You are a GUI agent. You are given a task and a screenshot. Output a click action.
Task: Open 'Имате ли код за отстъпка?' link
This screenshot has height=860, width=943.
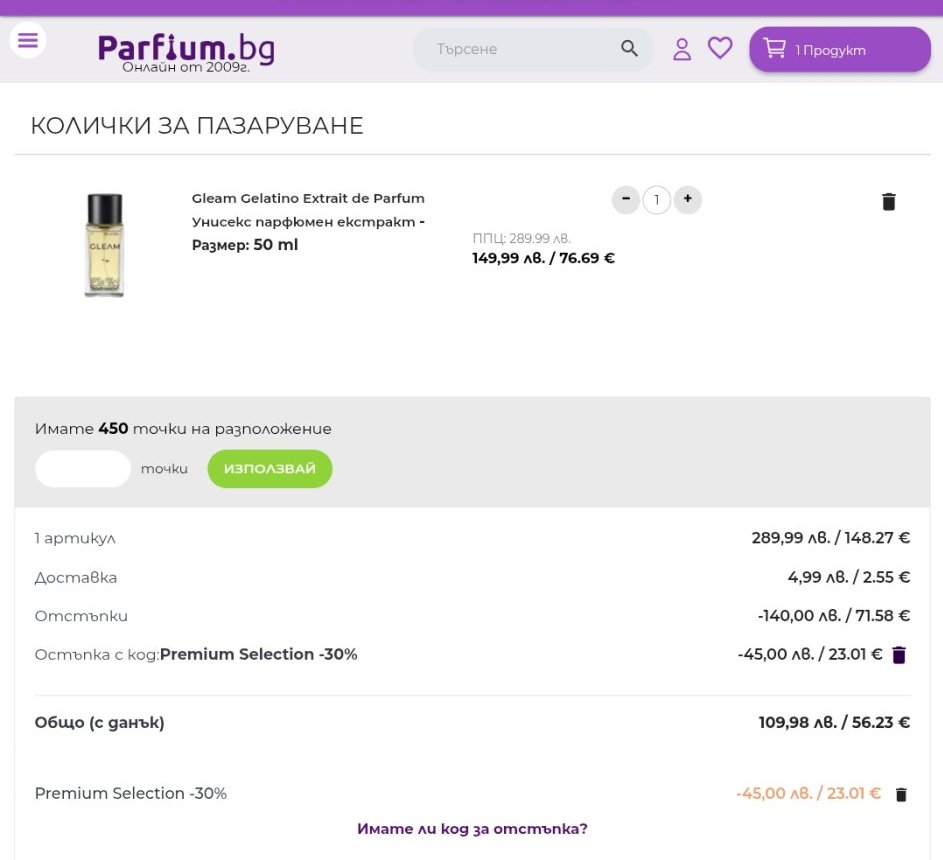pyautogui.click(x=472, y=829)
